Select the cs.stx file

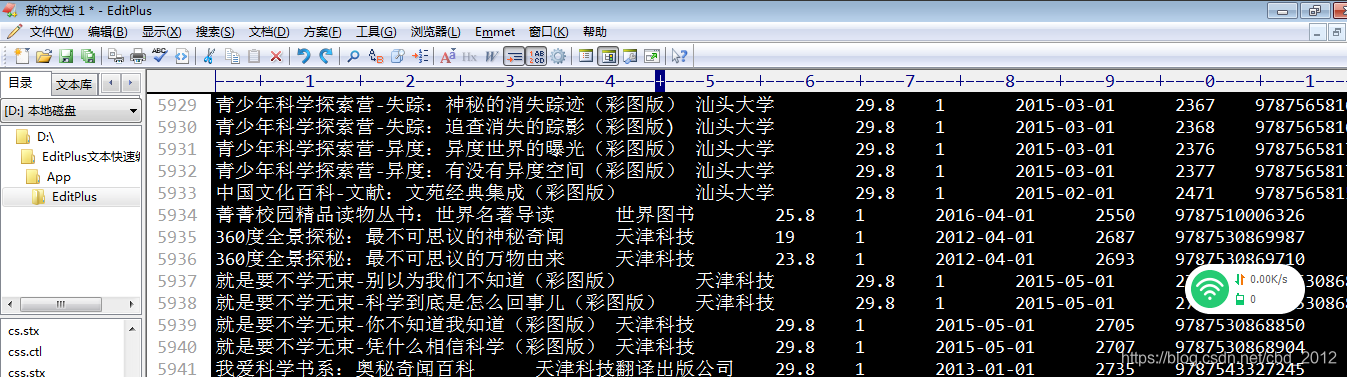[24, 331]
